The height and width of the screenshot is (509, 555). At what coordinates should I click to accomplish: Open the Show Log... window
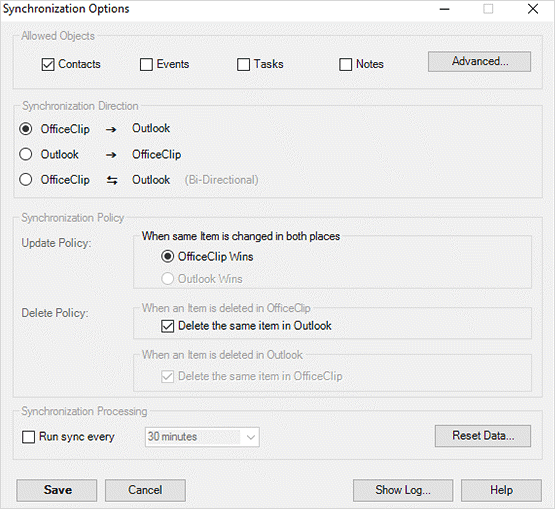(x=403, y=490)
